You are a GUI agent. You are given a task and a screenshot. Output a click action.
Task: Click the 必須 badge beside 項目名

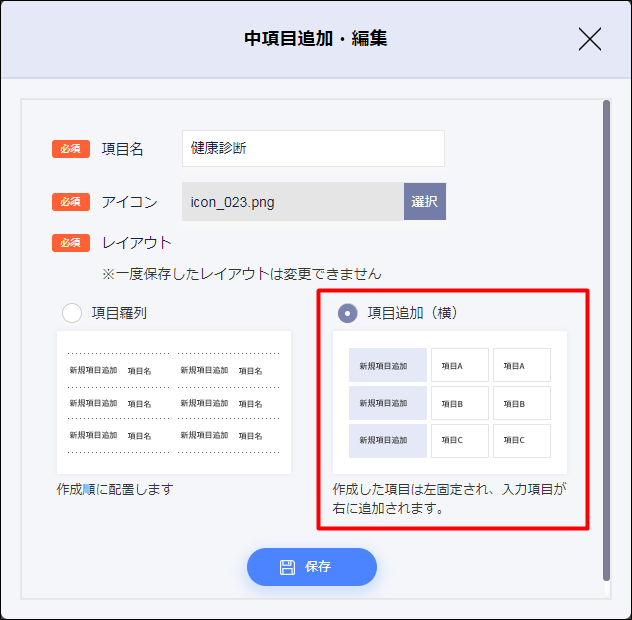[x=71, y=149]
